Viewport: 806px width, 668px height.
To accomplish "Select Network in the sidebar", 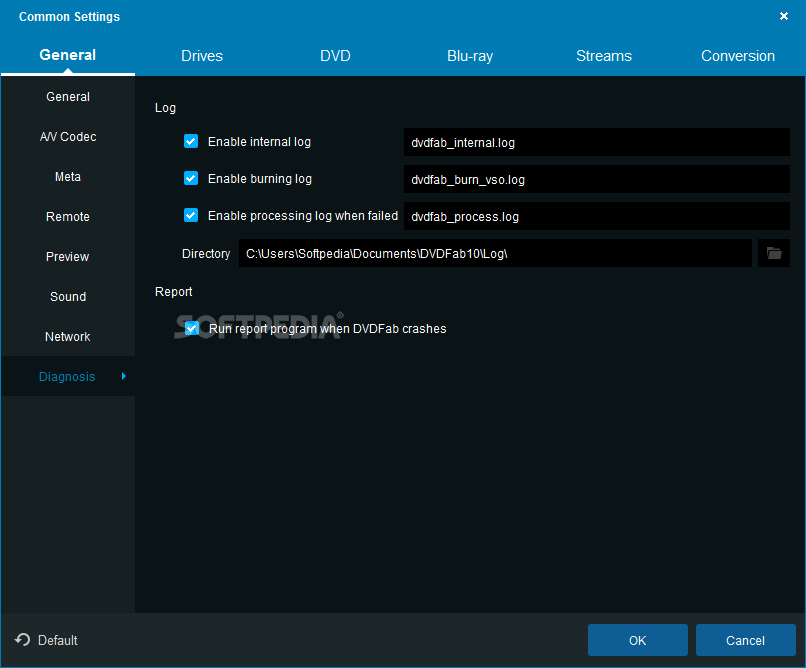I will click(x=68, y=337).
